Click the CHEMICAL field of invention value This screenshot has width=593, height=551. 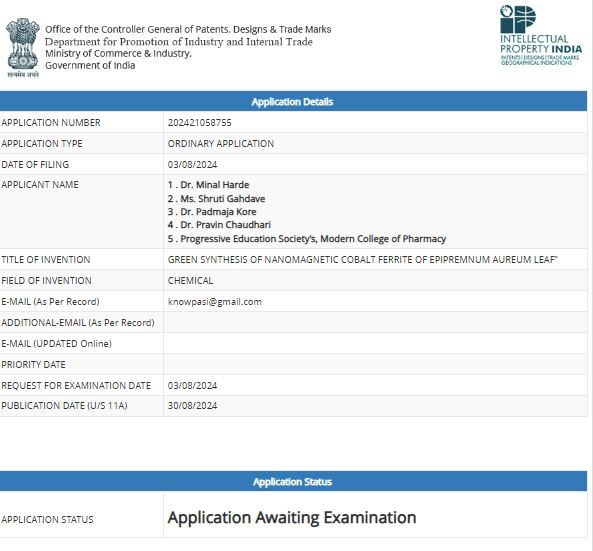point(190,281)
